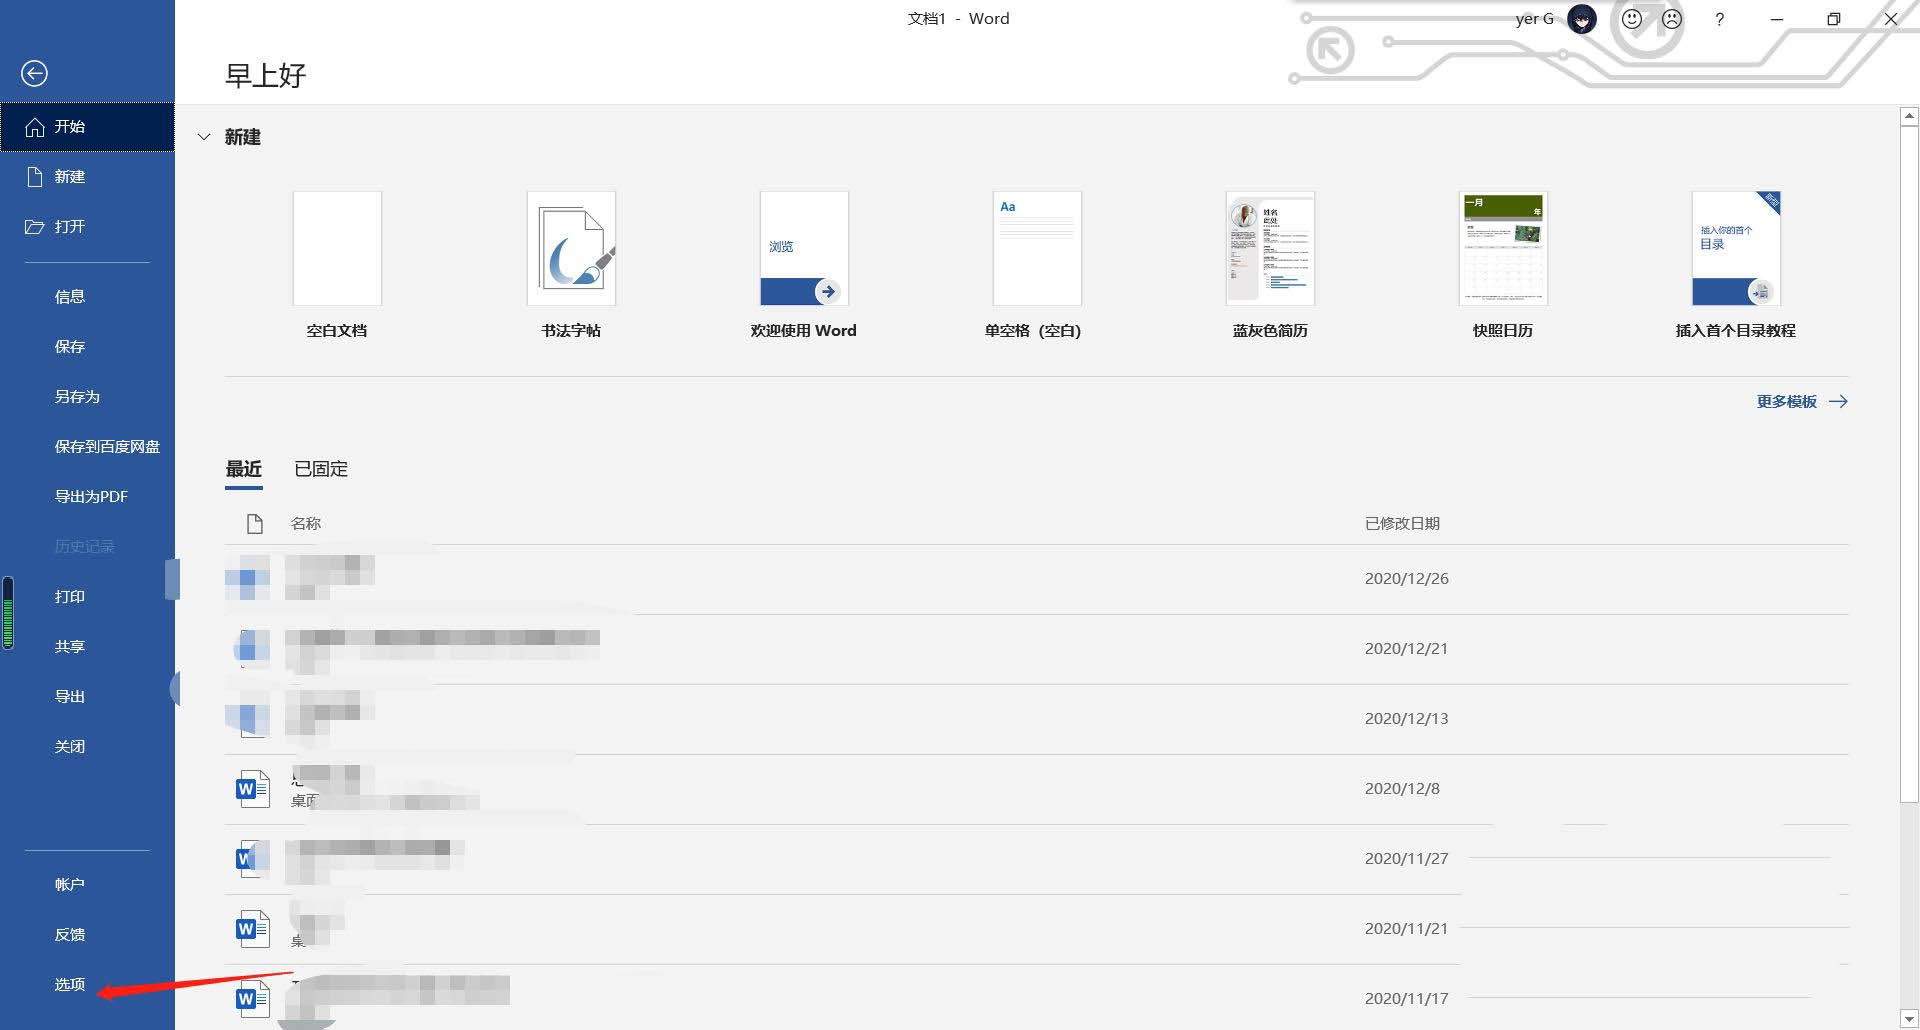Screen dimensions: 1920x1030
Task: Open the yer G account avatar
Action: pos(1581,18)
